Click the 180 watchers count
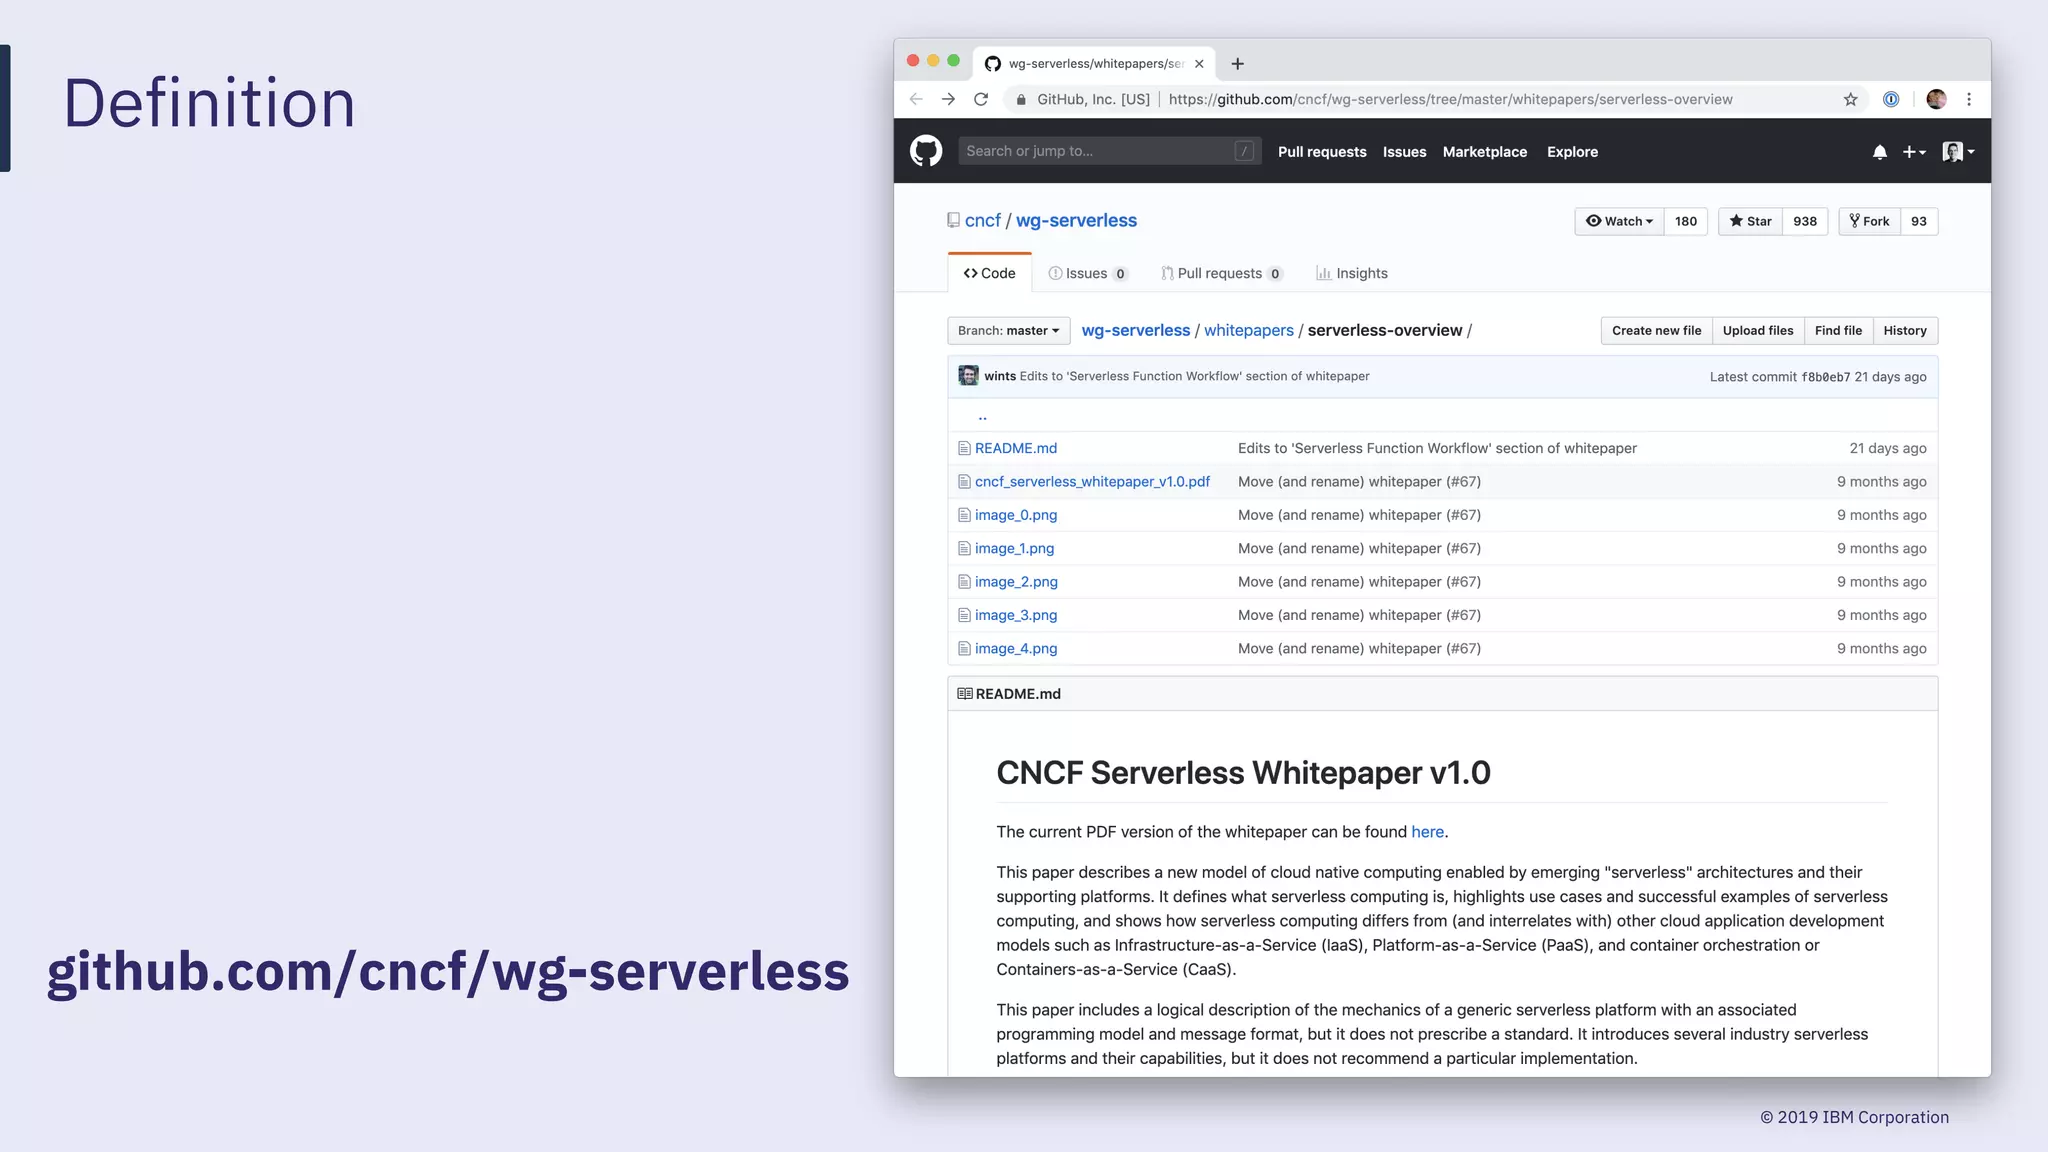This screenshot has height=1152, width=2048. (x=1686, y=221)
